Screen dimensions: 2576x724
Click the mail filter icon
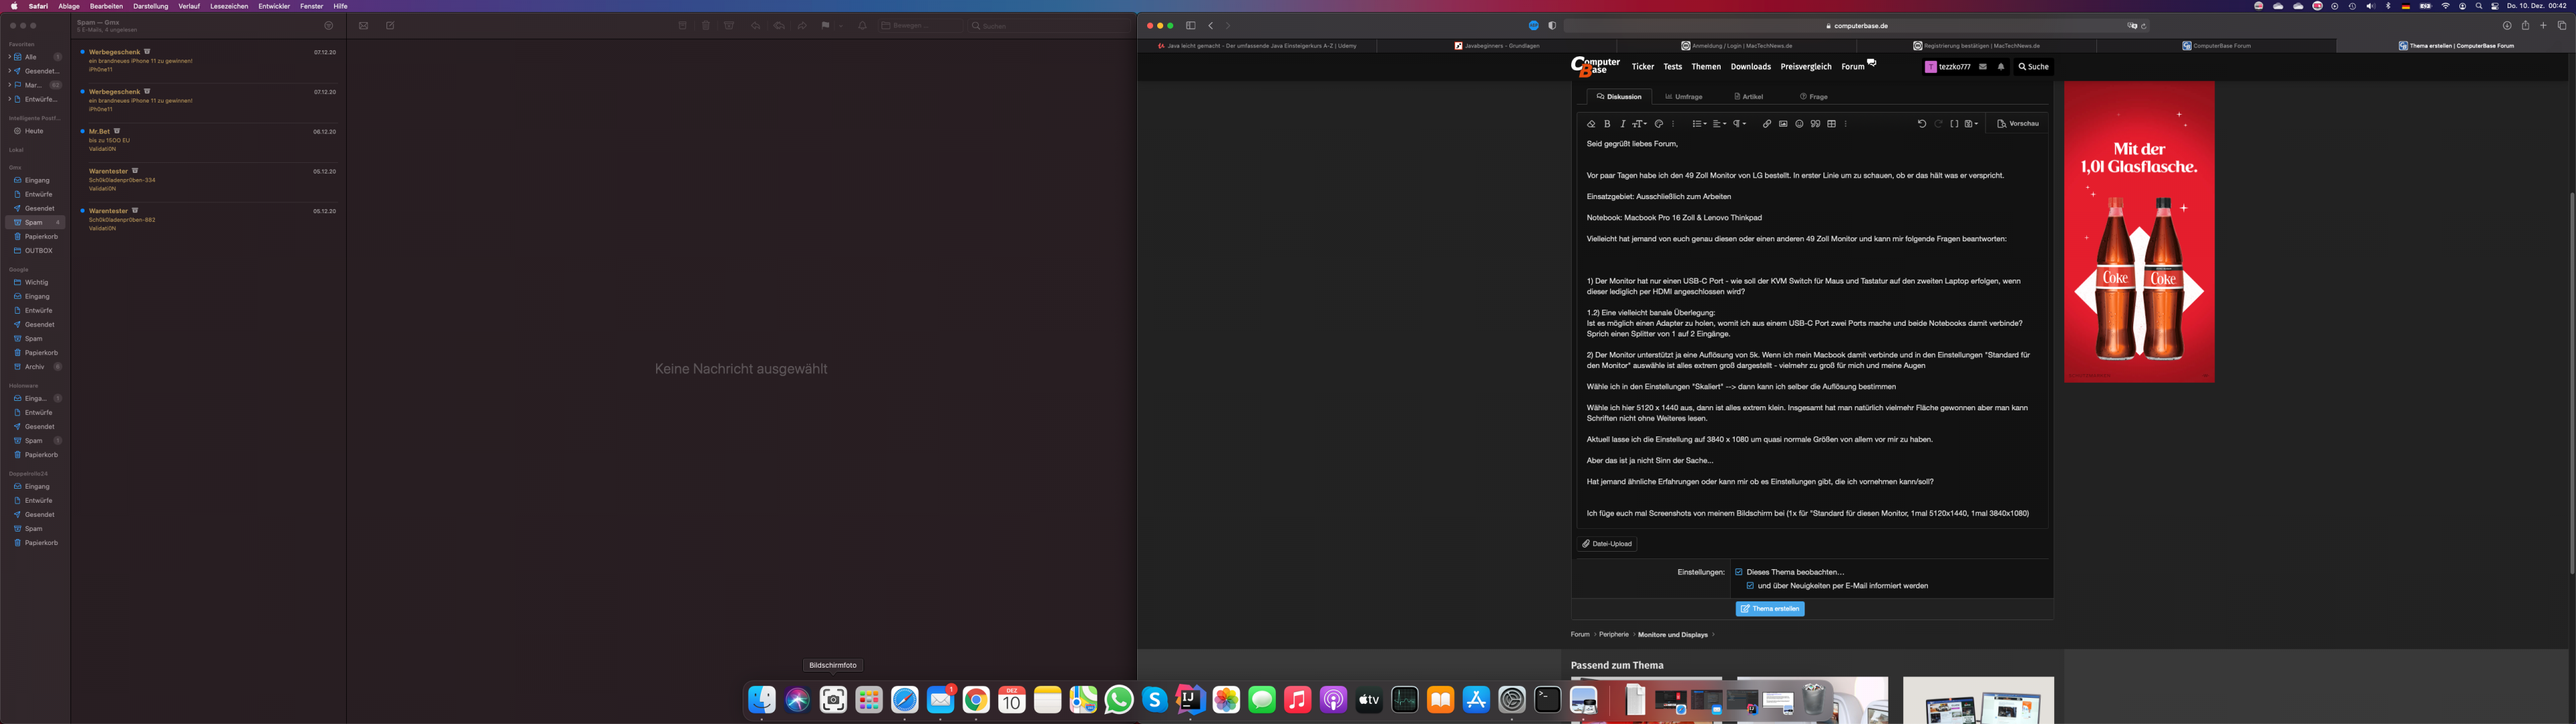(329, 26)
